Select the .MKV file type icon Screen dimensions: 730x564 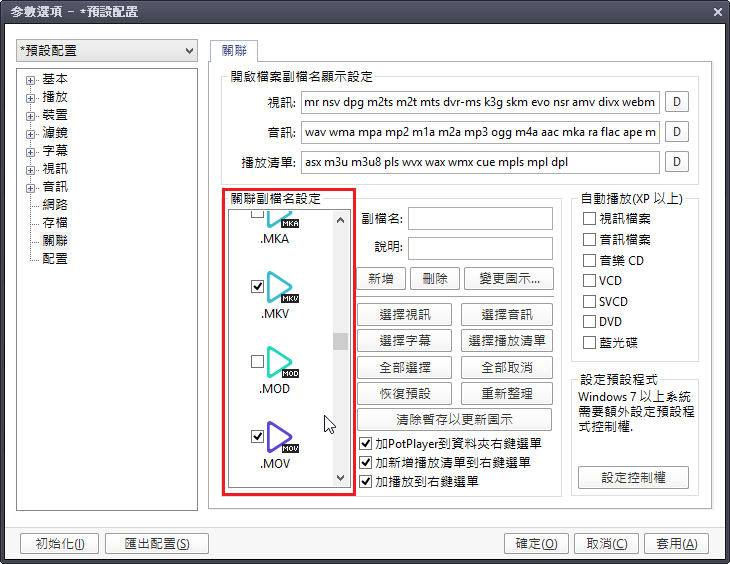pos(282,288)
